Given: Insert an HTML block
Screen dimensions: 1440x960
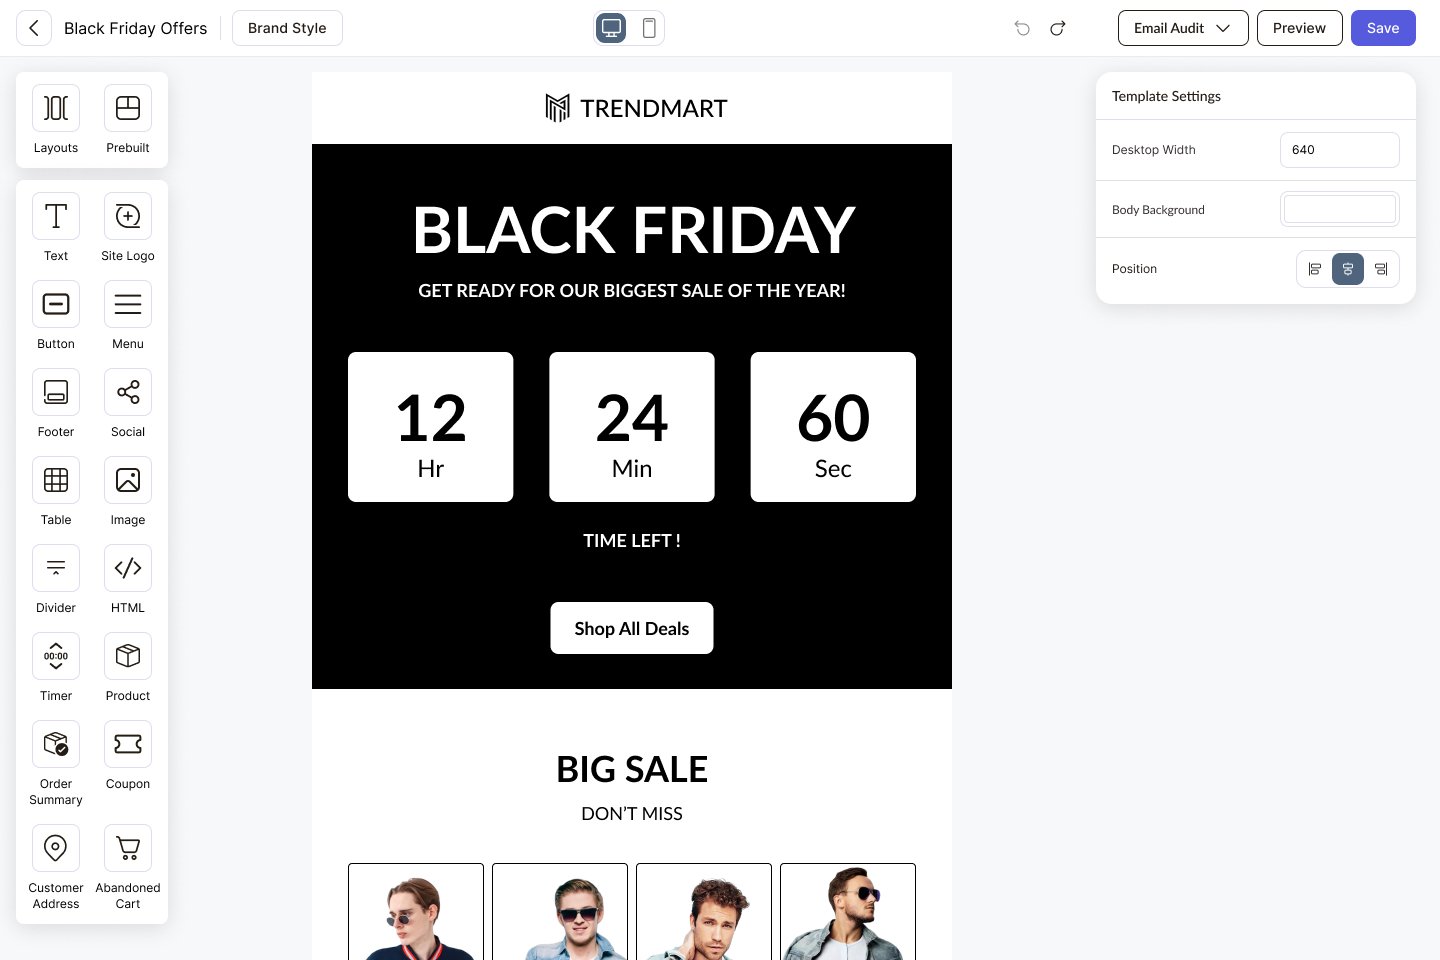Looking at the screenshot, I should click(x=128, y=569).
